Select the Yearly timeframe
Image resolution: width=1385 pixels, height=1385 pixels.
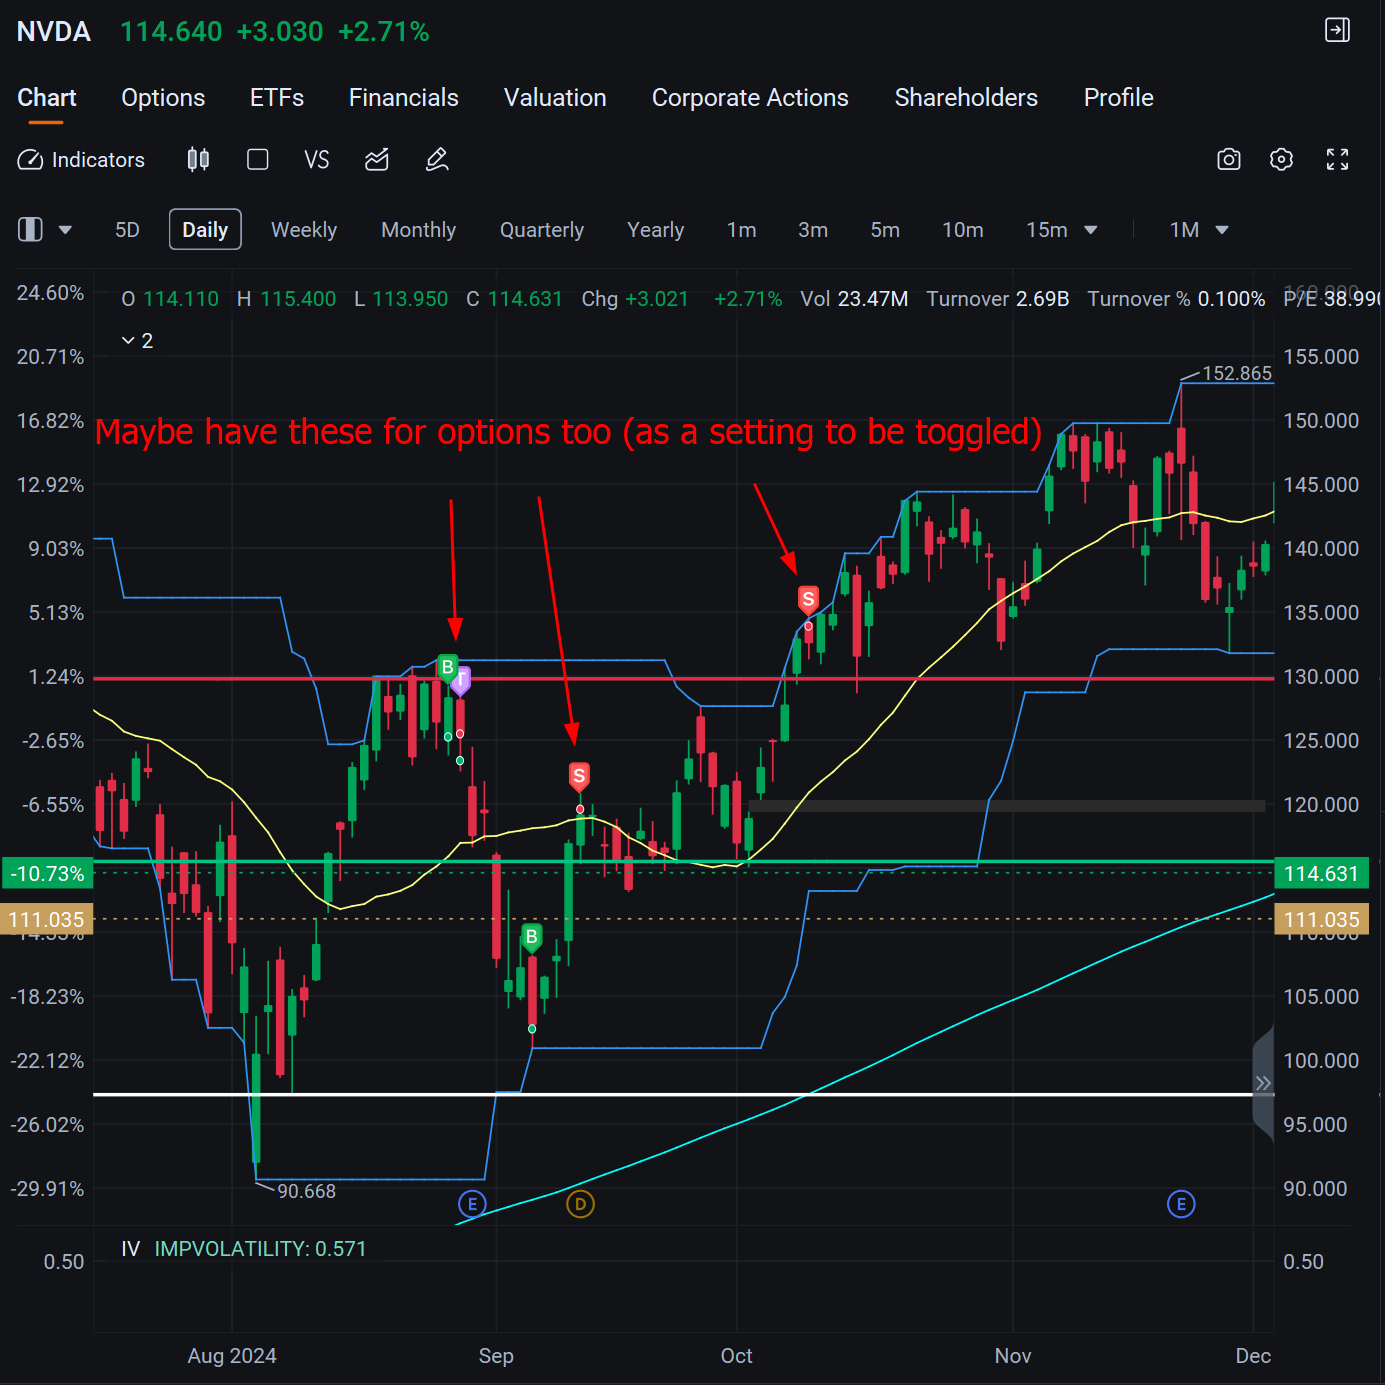point(655,230)
